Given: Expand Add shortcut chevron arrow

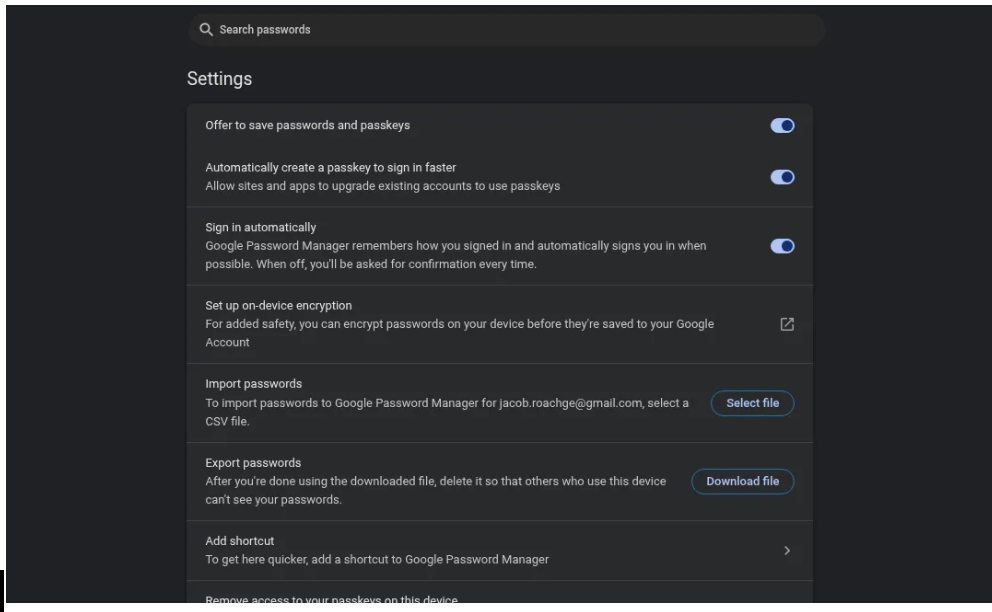Looking at the screenshot, I should click(x=787, y=550).
